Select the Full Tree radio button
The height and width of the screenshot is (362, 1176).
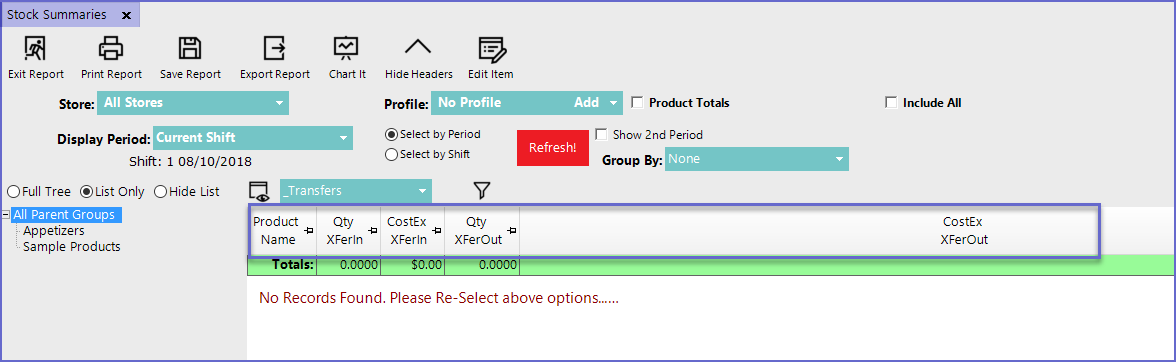pos(13,192)
